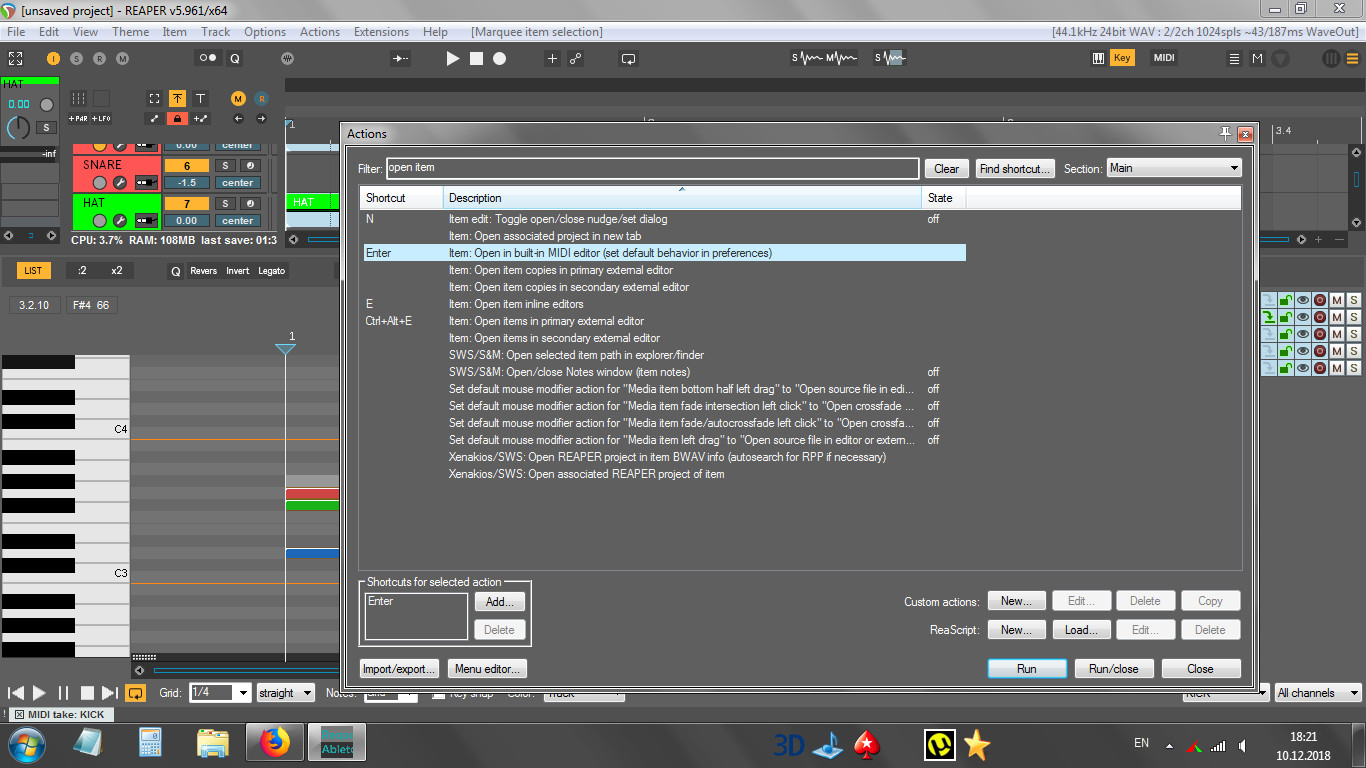Click the left arrow icon in track toolbar
The image size is (1366, 768).
tap(238, 118)
